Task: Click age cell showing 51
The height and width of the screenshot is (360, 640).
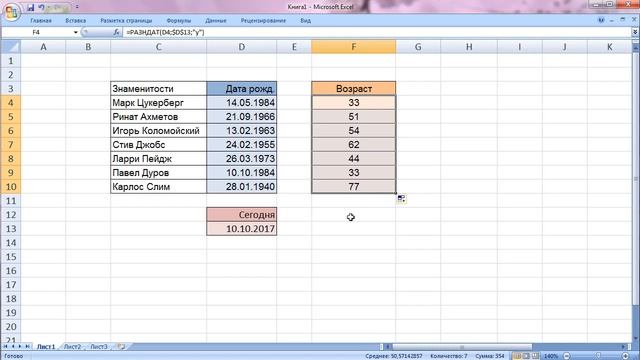Action: (353, 117)
